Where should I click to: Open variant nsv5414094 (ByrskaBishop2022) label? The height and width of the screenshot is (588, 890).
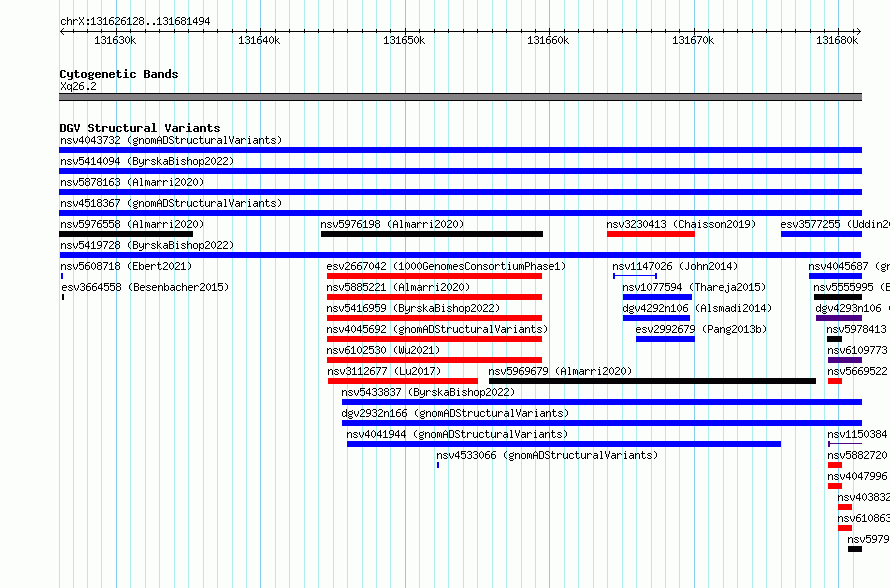coord(147,161)
